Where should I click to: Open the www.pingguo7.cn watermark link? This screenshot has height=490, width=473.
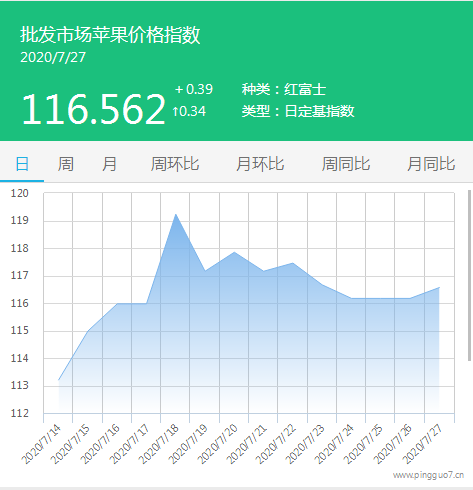[x=428, y=475]
